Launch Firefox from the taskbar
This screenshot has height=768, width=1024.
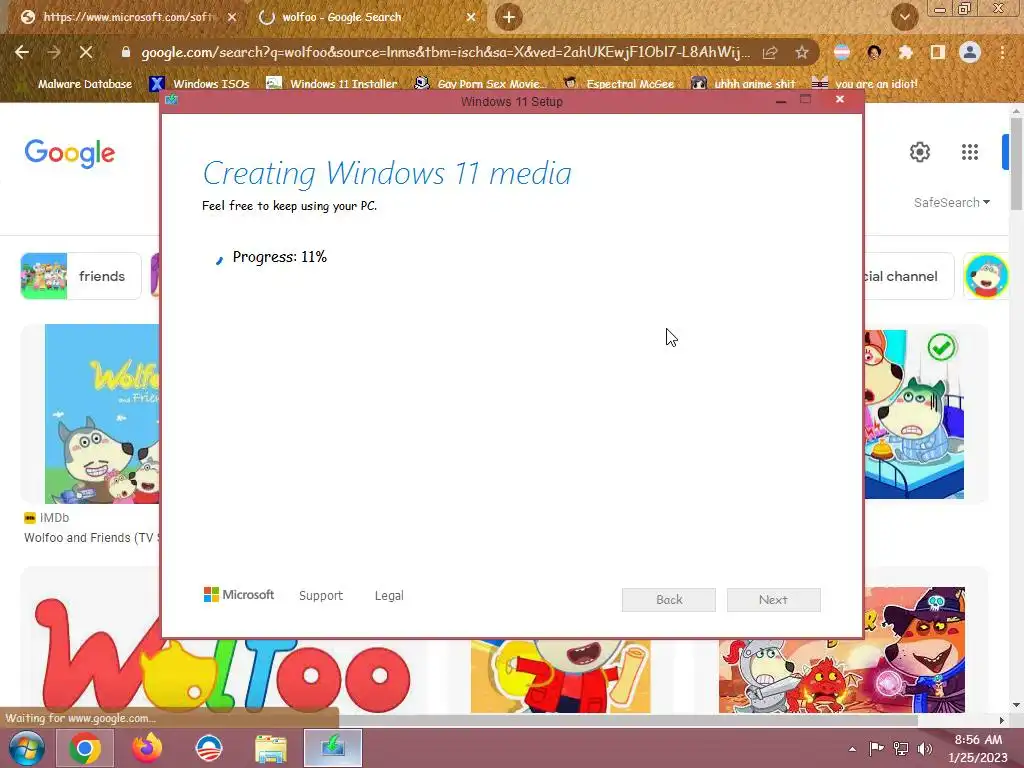[x=147, y=748]
